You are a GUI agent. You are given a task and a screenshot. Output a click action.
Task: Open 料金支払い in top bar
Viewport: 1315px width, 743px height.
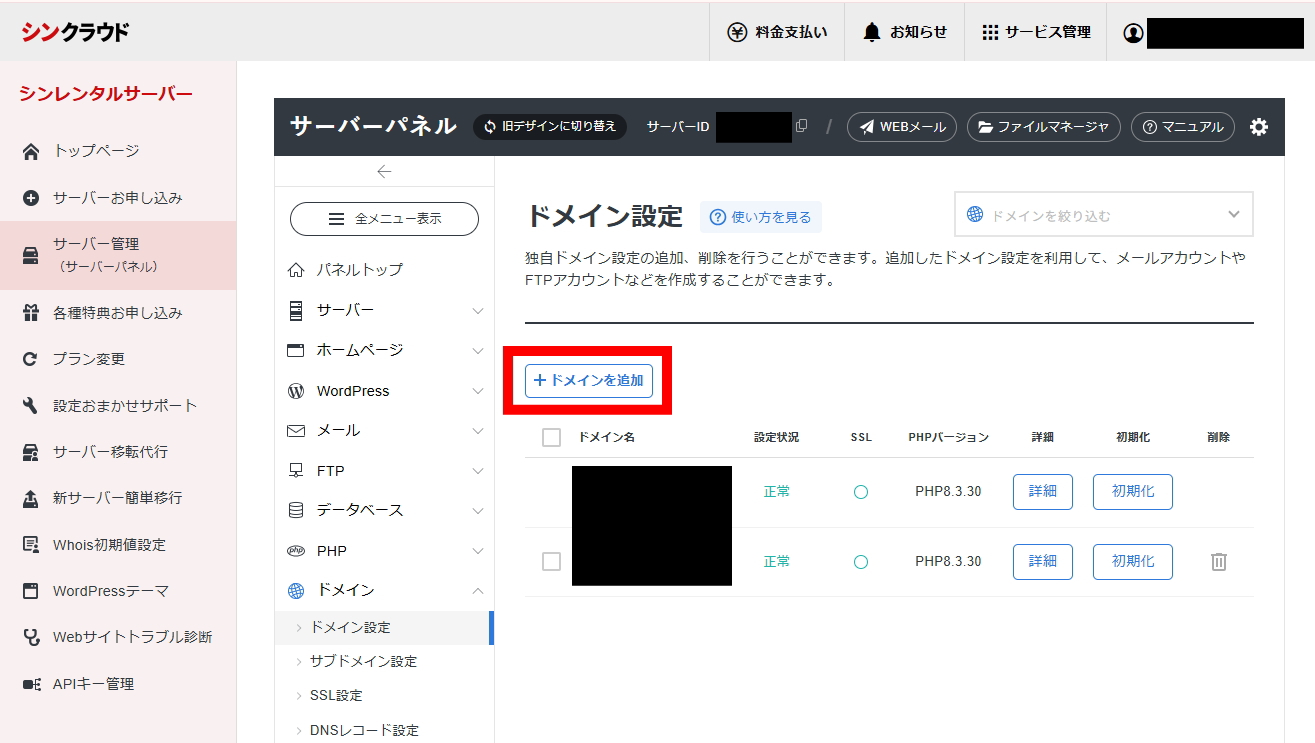[777, 32]
